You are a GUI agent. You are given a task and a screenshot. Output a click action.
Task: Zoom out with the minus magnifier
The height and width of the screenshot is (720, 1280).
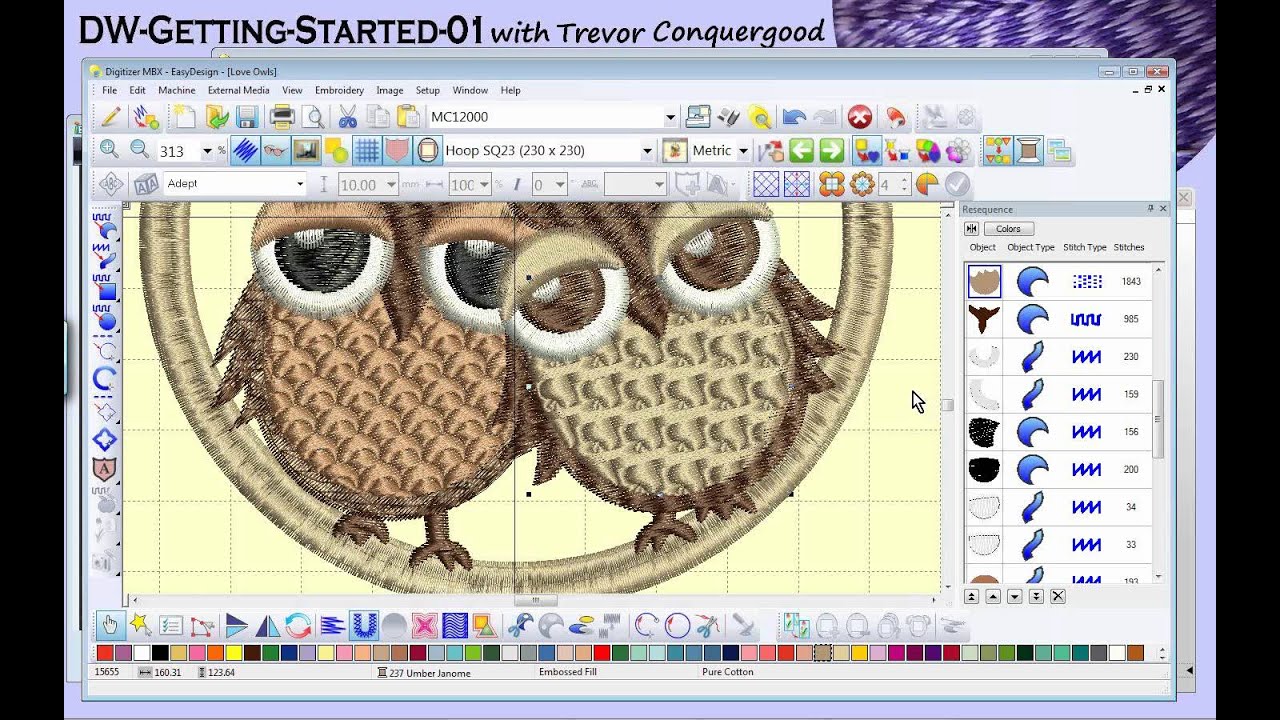tap(140, 150)
